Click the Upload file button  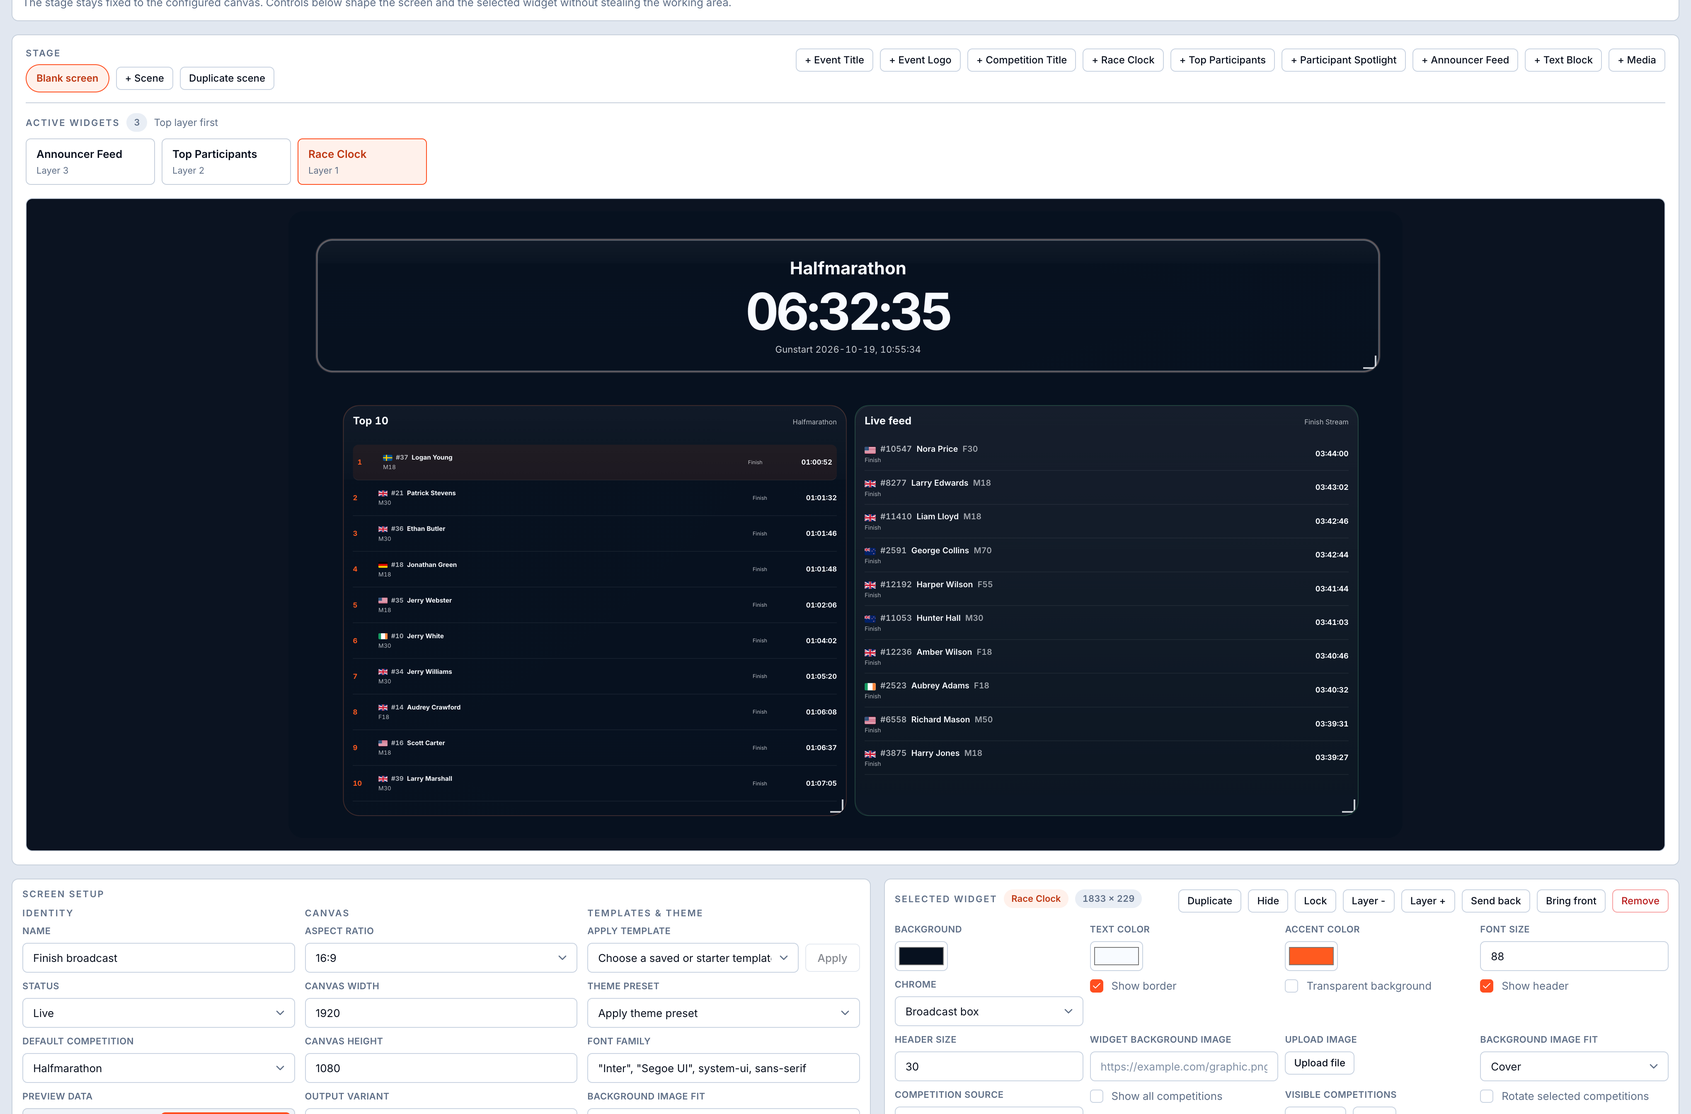[1319, 1063]
